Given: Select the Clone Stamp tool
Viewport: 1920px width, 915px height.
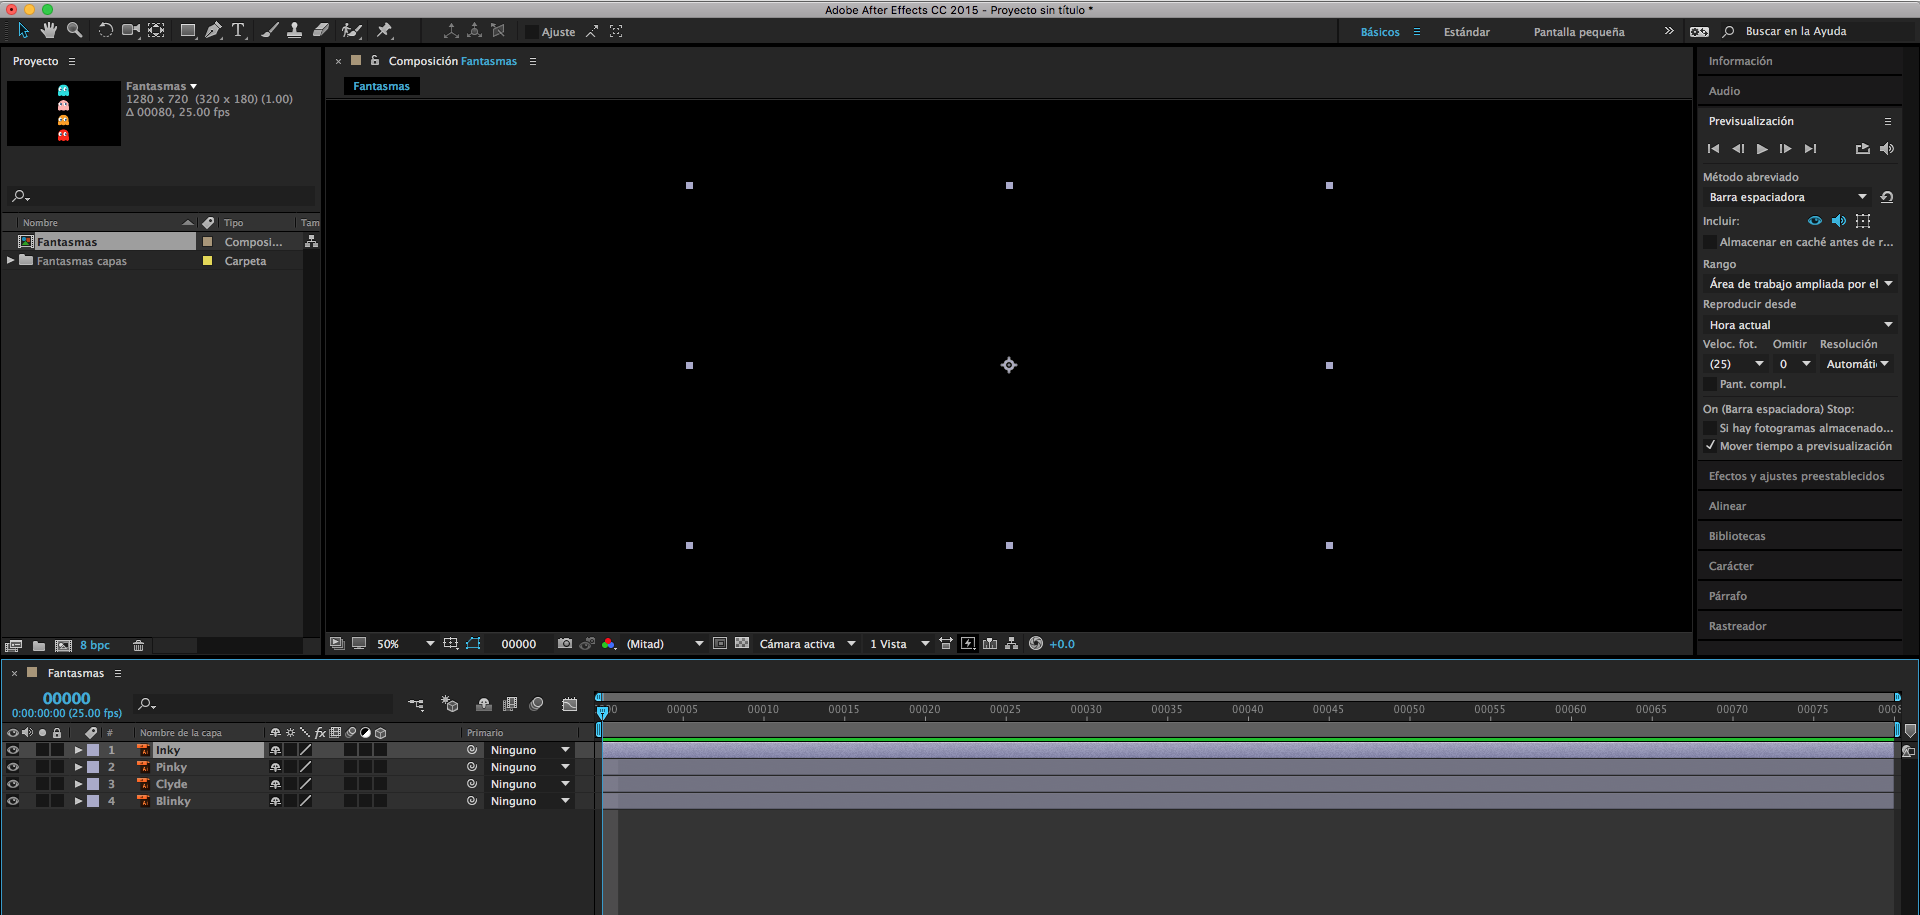Looking at the screenshot, I should pyautogui.click(x=295, y=31).
